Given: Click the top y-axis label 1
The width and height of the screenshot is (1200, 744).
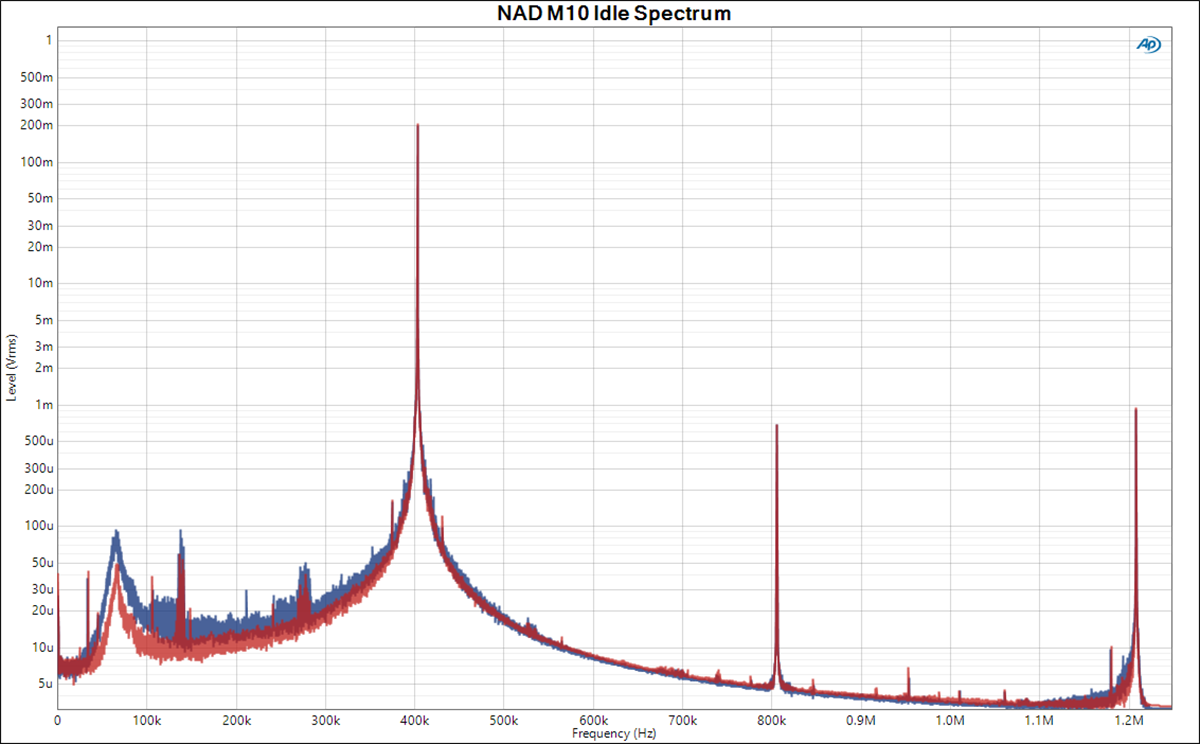Looking at the screenshot, I should (49, 40).
